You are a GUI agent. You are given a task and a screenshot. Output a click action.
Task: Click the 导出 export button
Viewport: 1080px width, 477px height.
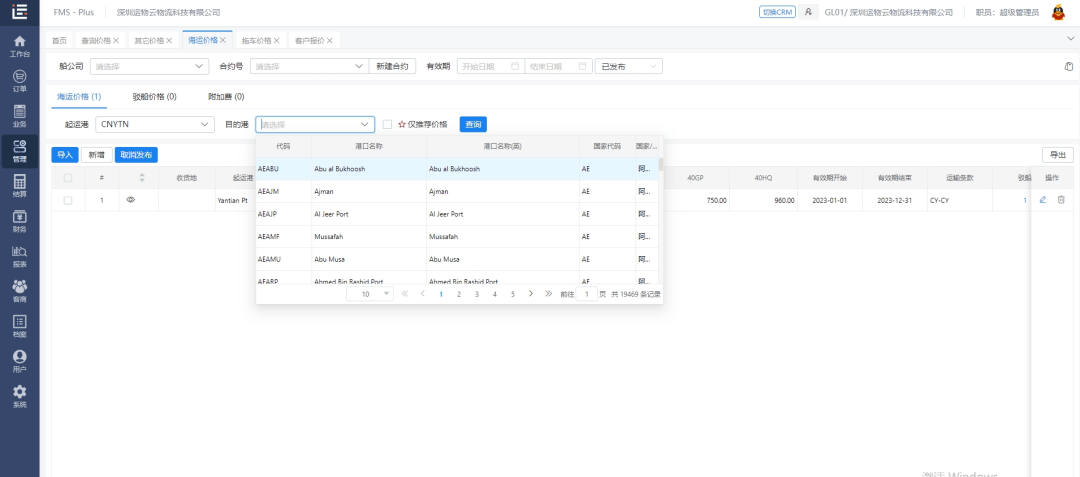[x=1057, y=155]
